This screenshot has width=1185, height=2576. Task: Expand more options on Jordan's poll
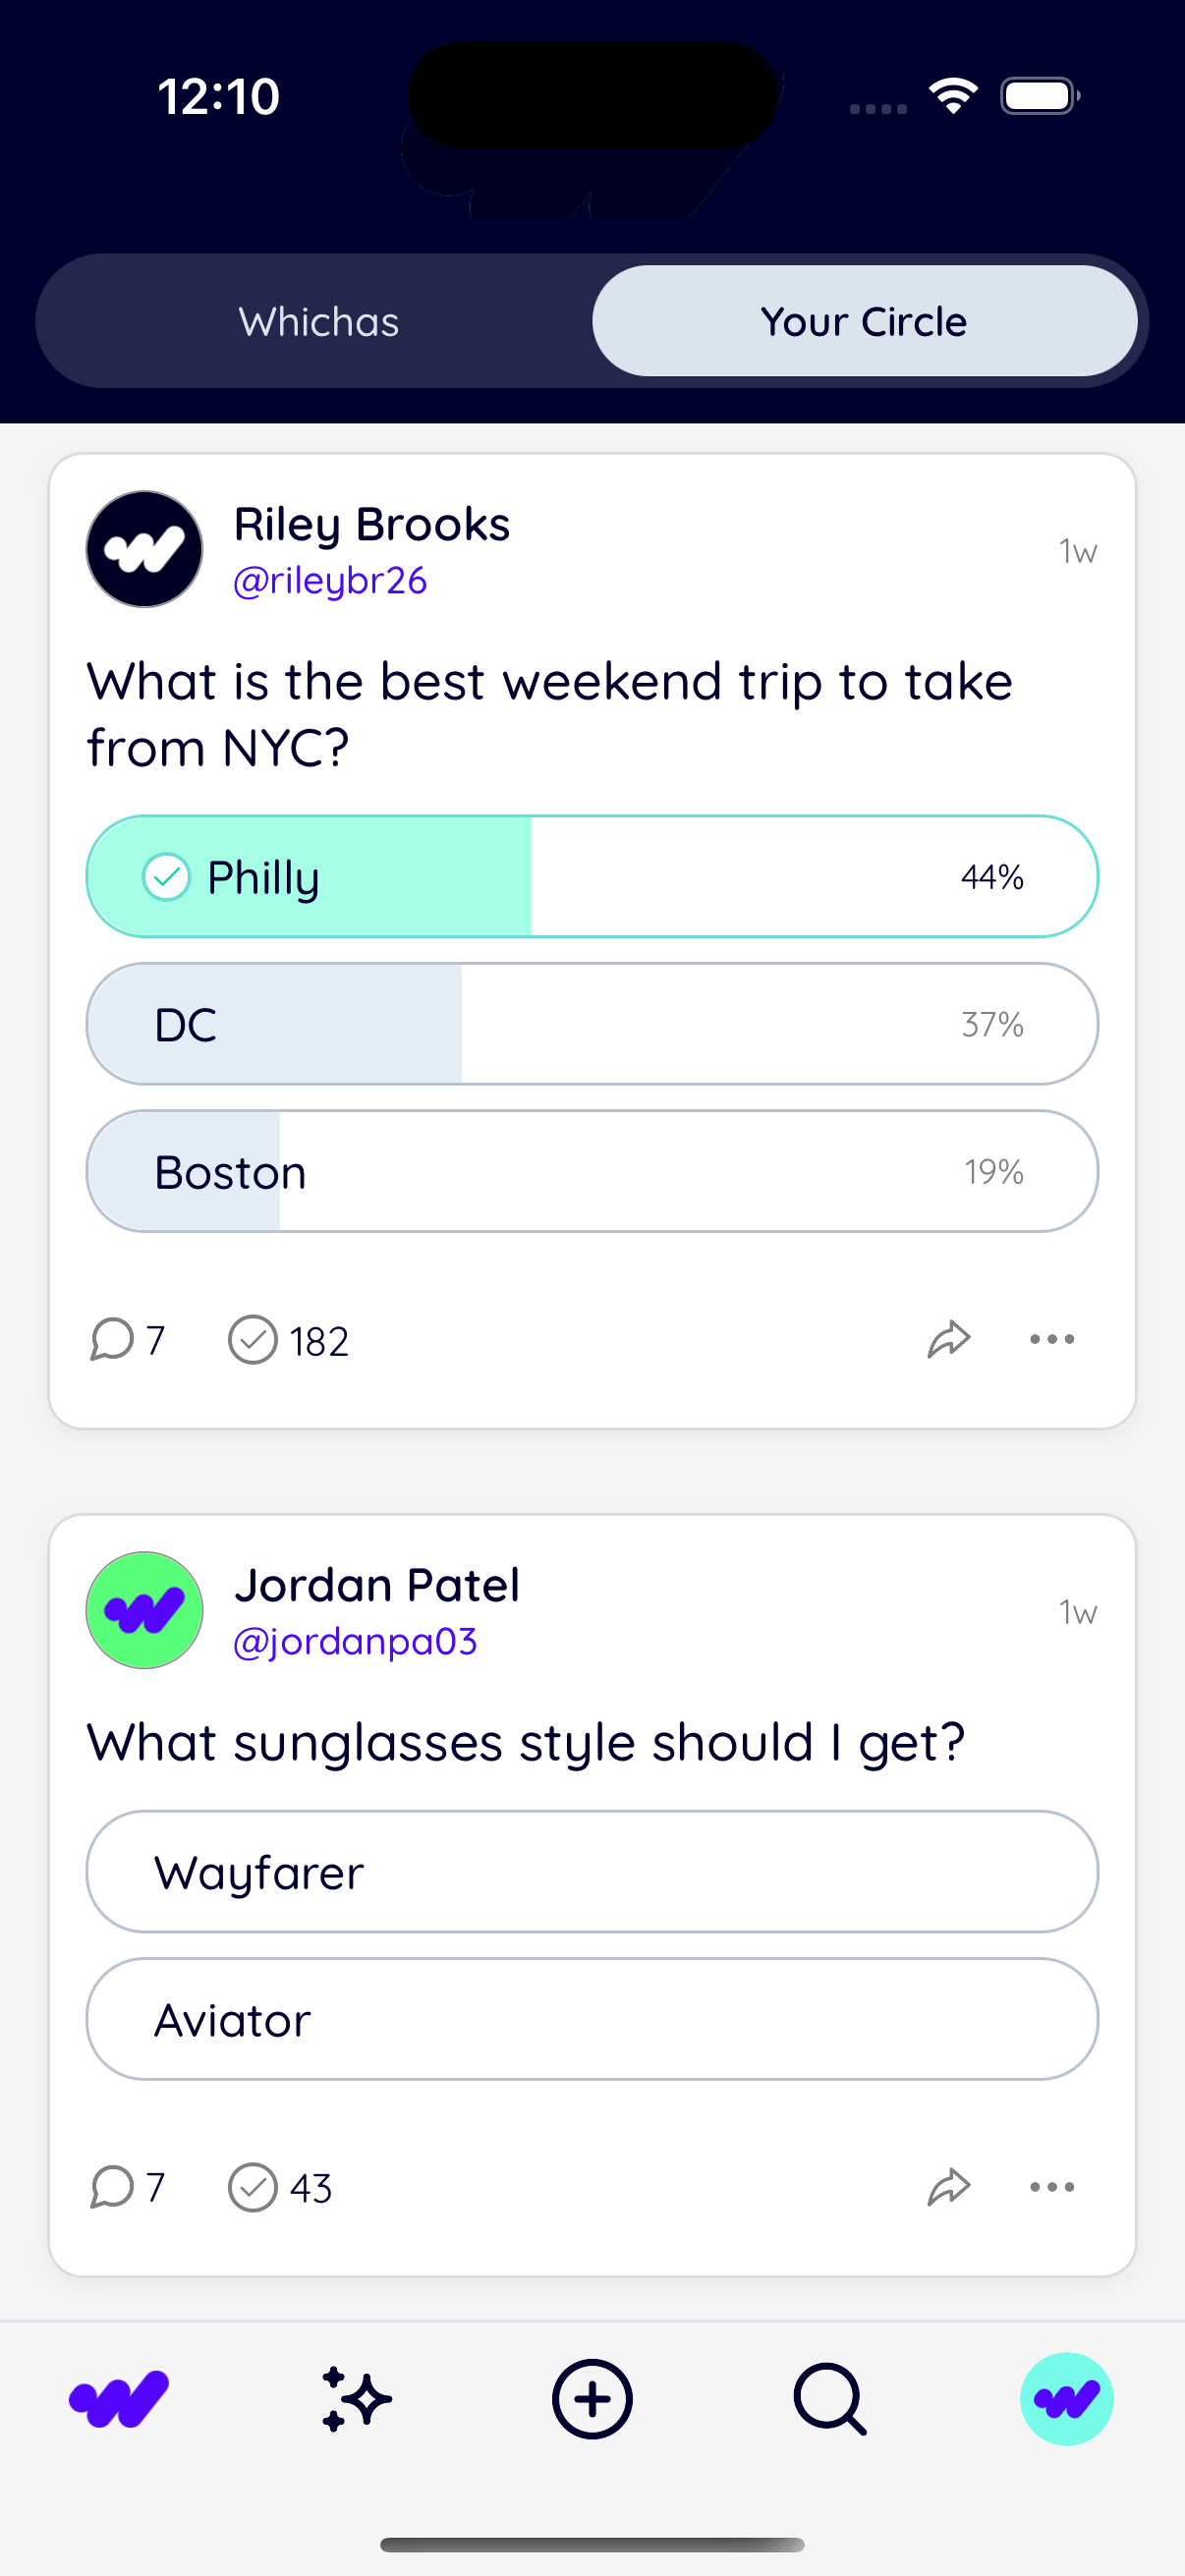(x=1052, y=2186)
